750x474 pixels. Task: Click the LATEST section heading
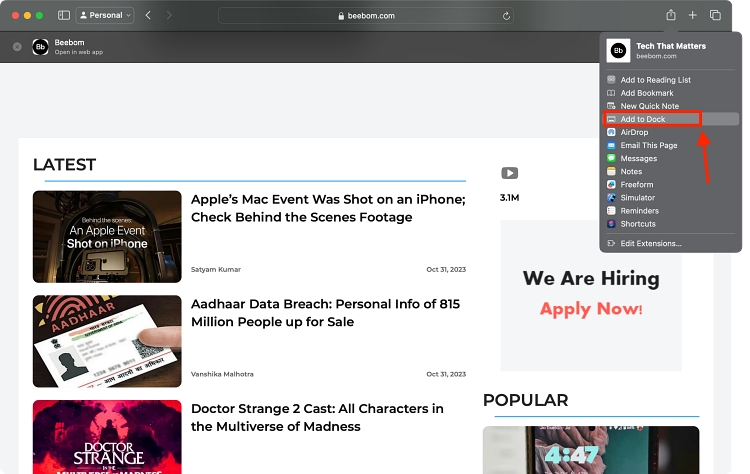pyautogui.click(x=65, y=165)
